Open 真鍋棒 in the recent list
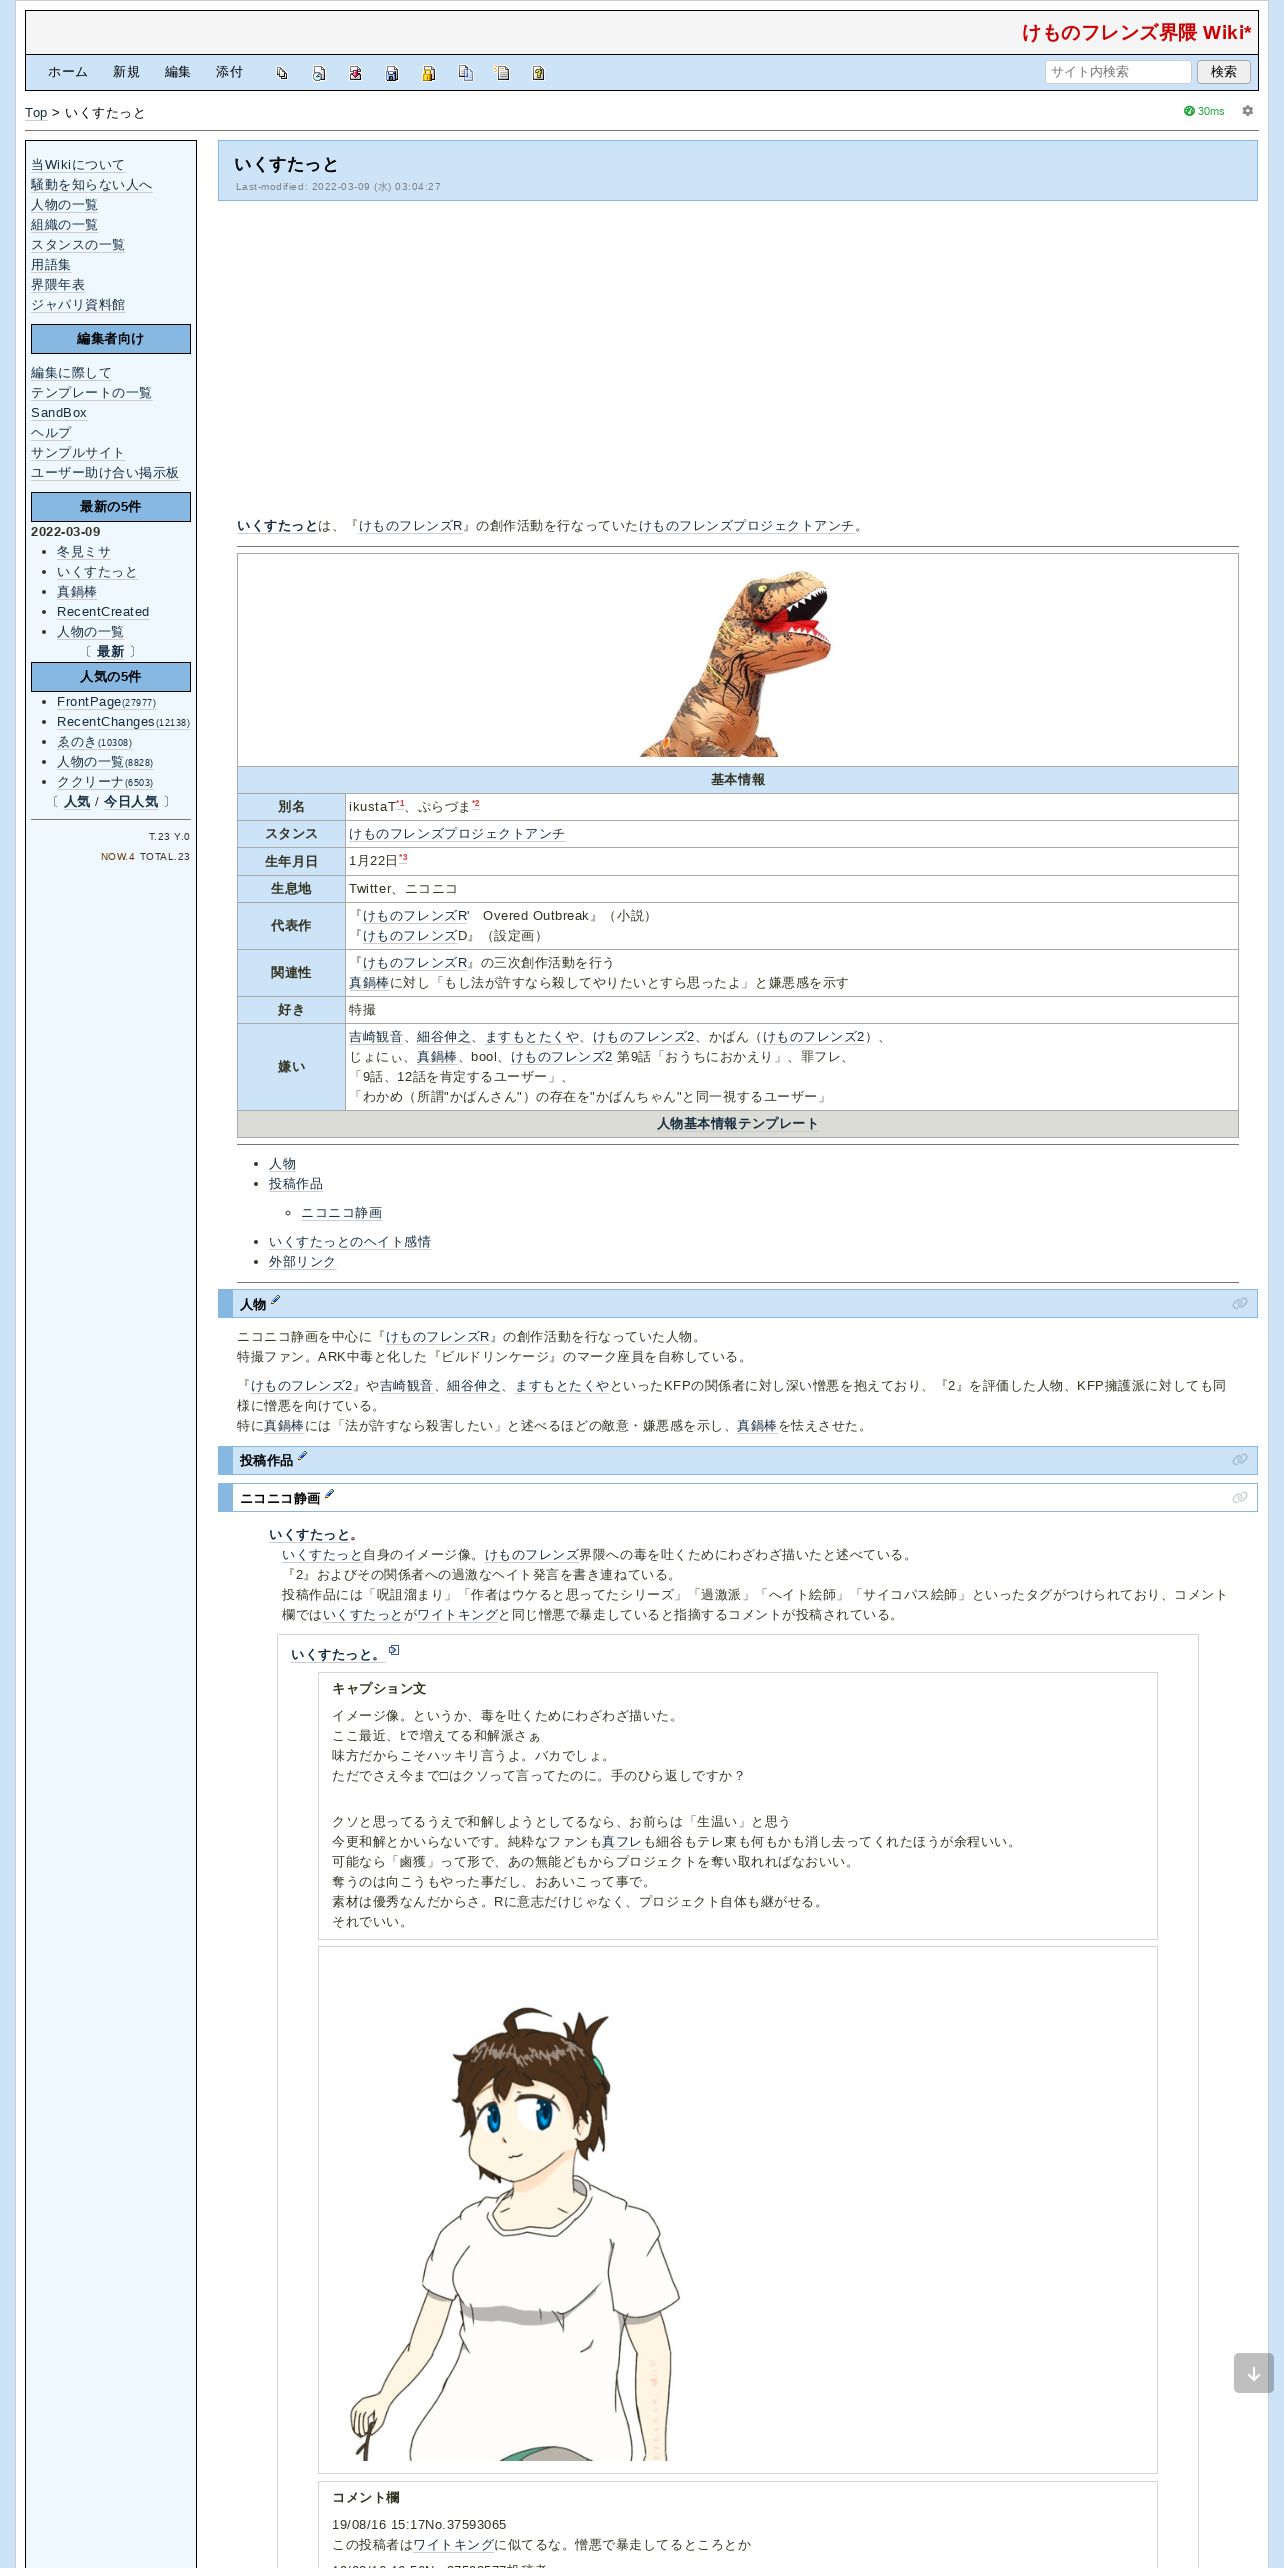1284x2568 pixels. 77,592
